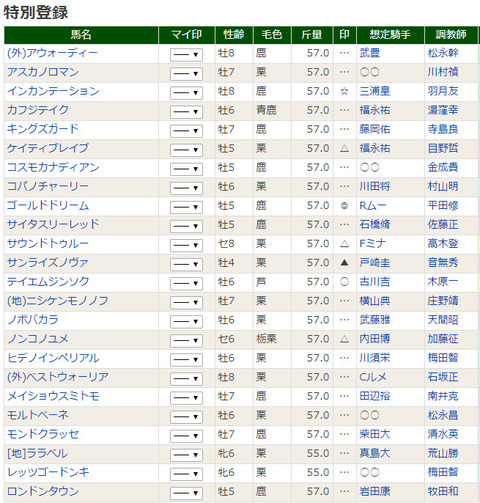The image size is (480, 503).
Task: Click the ☆ mark in インカンテーション row
Action: pos(345,91)
